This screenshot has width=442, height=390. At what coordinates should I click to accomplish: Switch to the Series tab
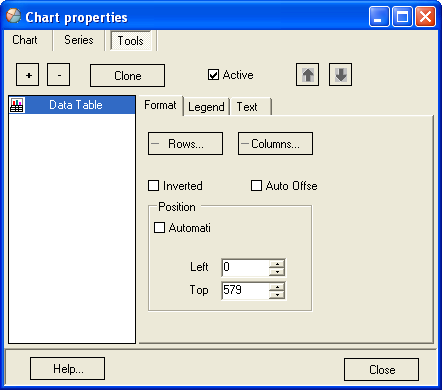coord(79,40)
